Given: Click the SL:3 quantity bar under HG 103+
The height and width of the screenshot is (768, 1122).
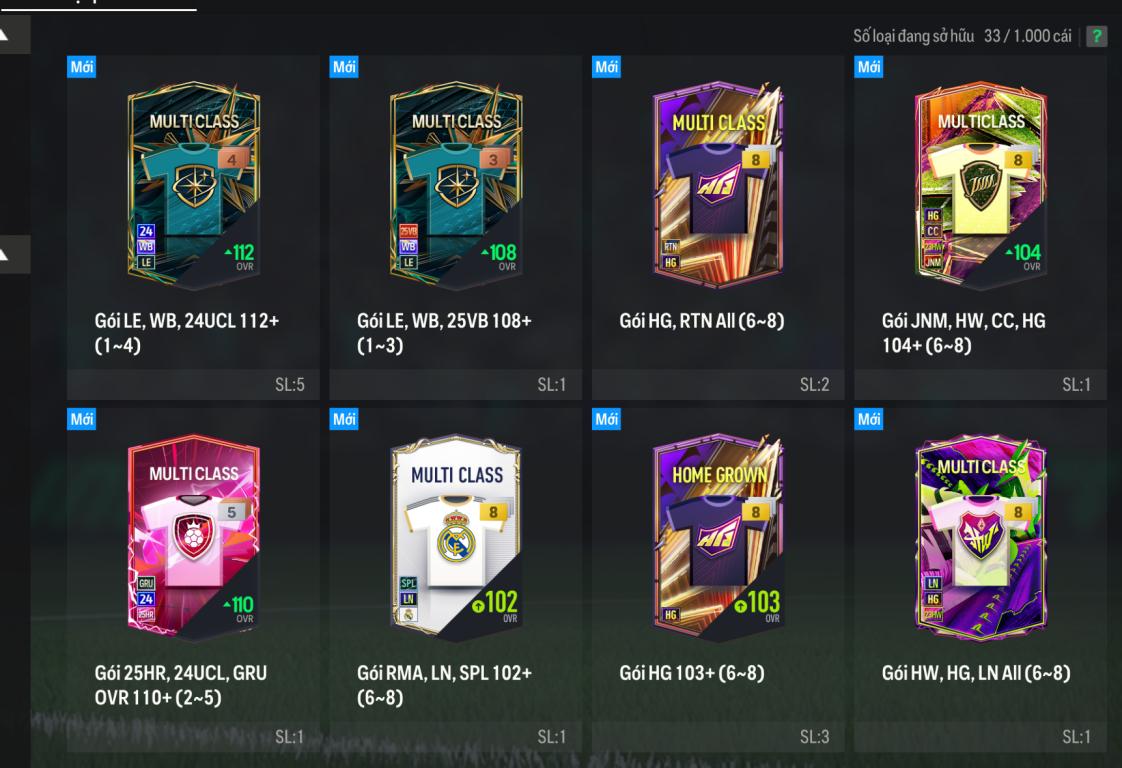Looking at the screenshot, I should [718, 737].
